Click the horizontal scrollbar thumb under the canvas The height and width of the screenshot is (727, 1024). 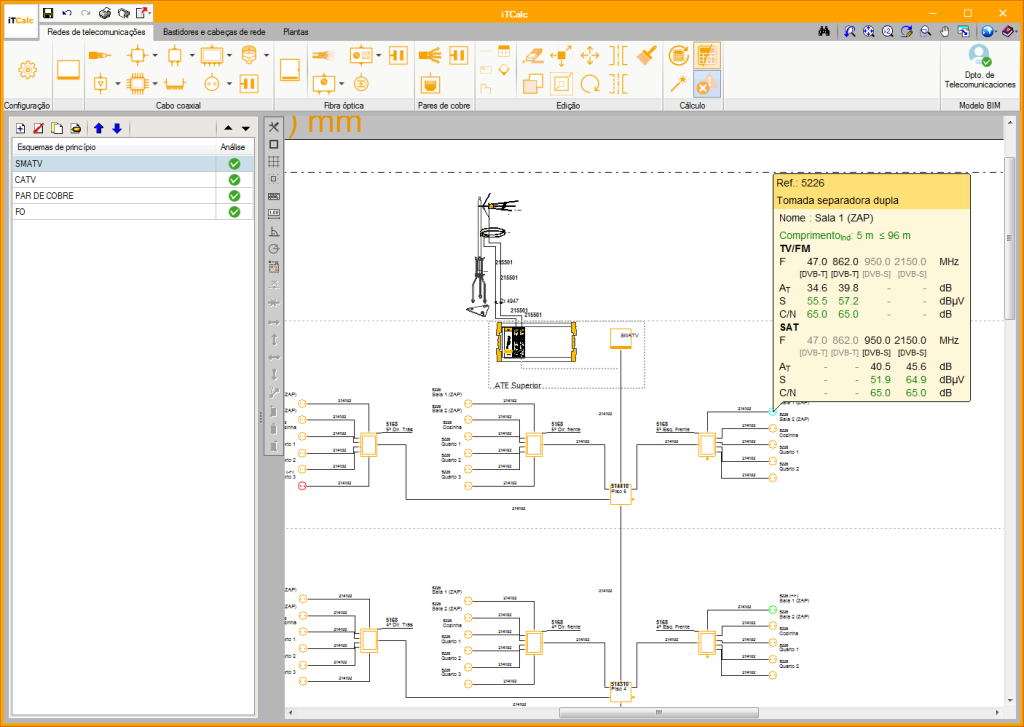point(658,712)
